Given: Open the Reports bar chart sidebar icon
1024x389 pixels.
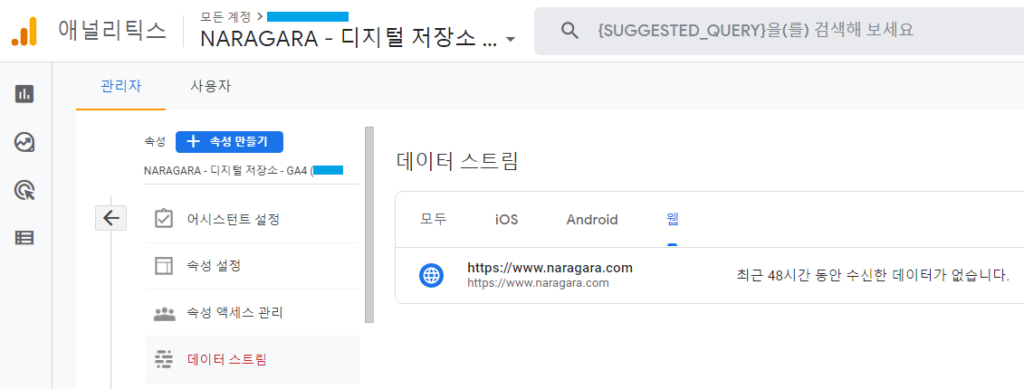Looking at the screenshot, I should [24, 94].
